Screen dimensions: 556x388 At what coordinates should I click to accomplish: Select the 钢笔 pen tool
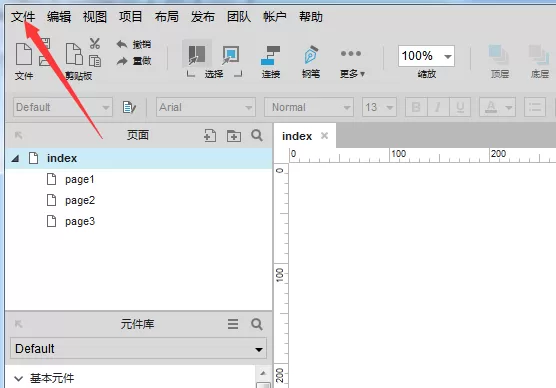coord(311,61)
